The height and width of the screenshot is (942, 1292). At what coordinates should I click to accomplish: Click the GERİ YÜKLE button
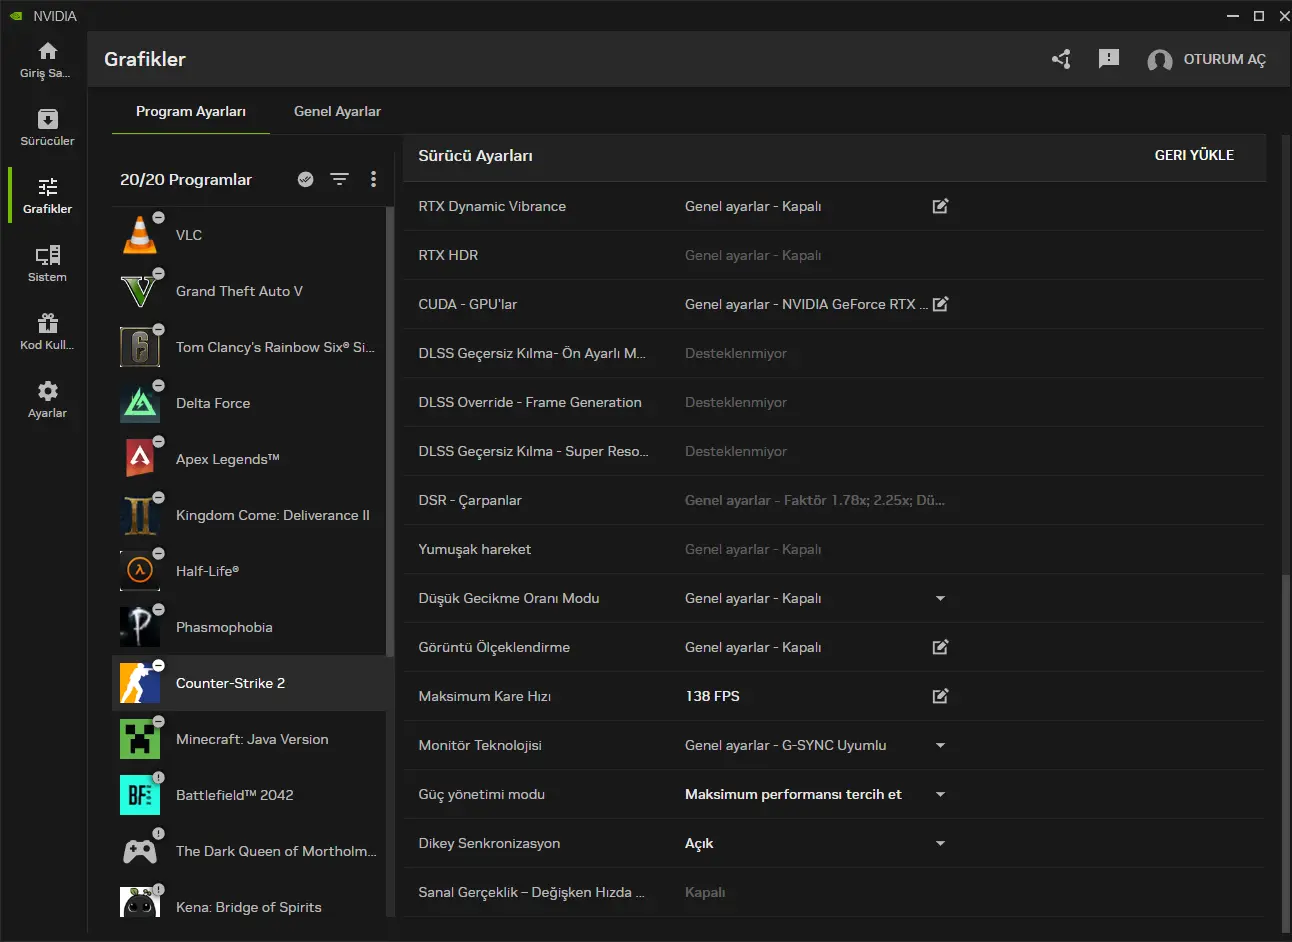tap(1194, 155)
